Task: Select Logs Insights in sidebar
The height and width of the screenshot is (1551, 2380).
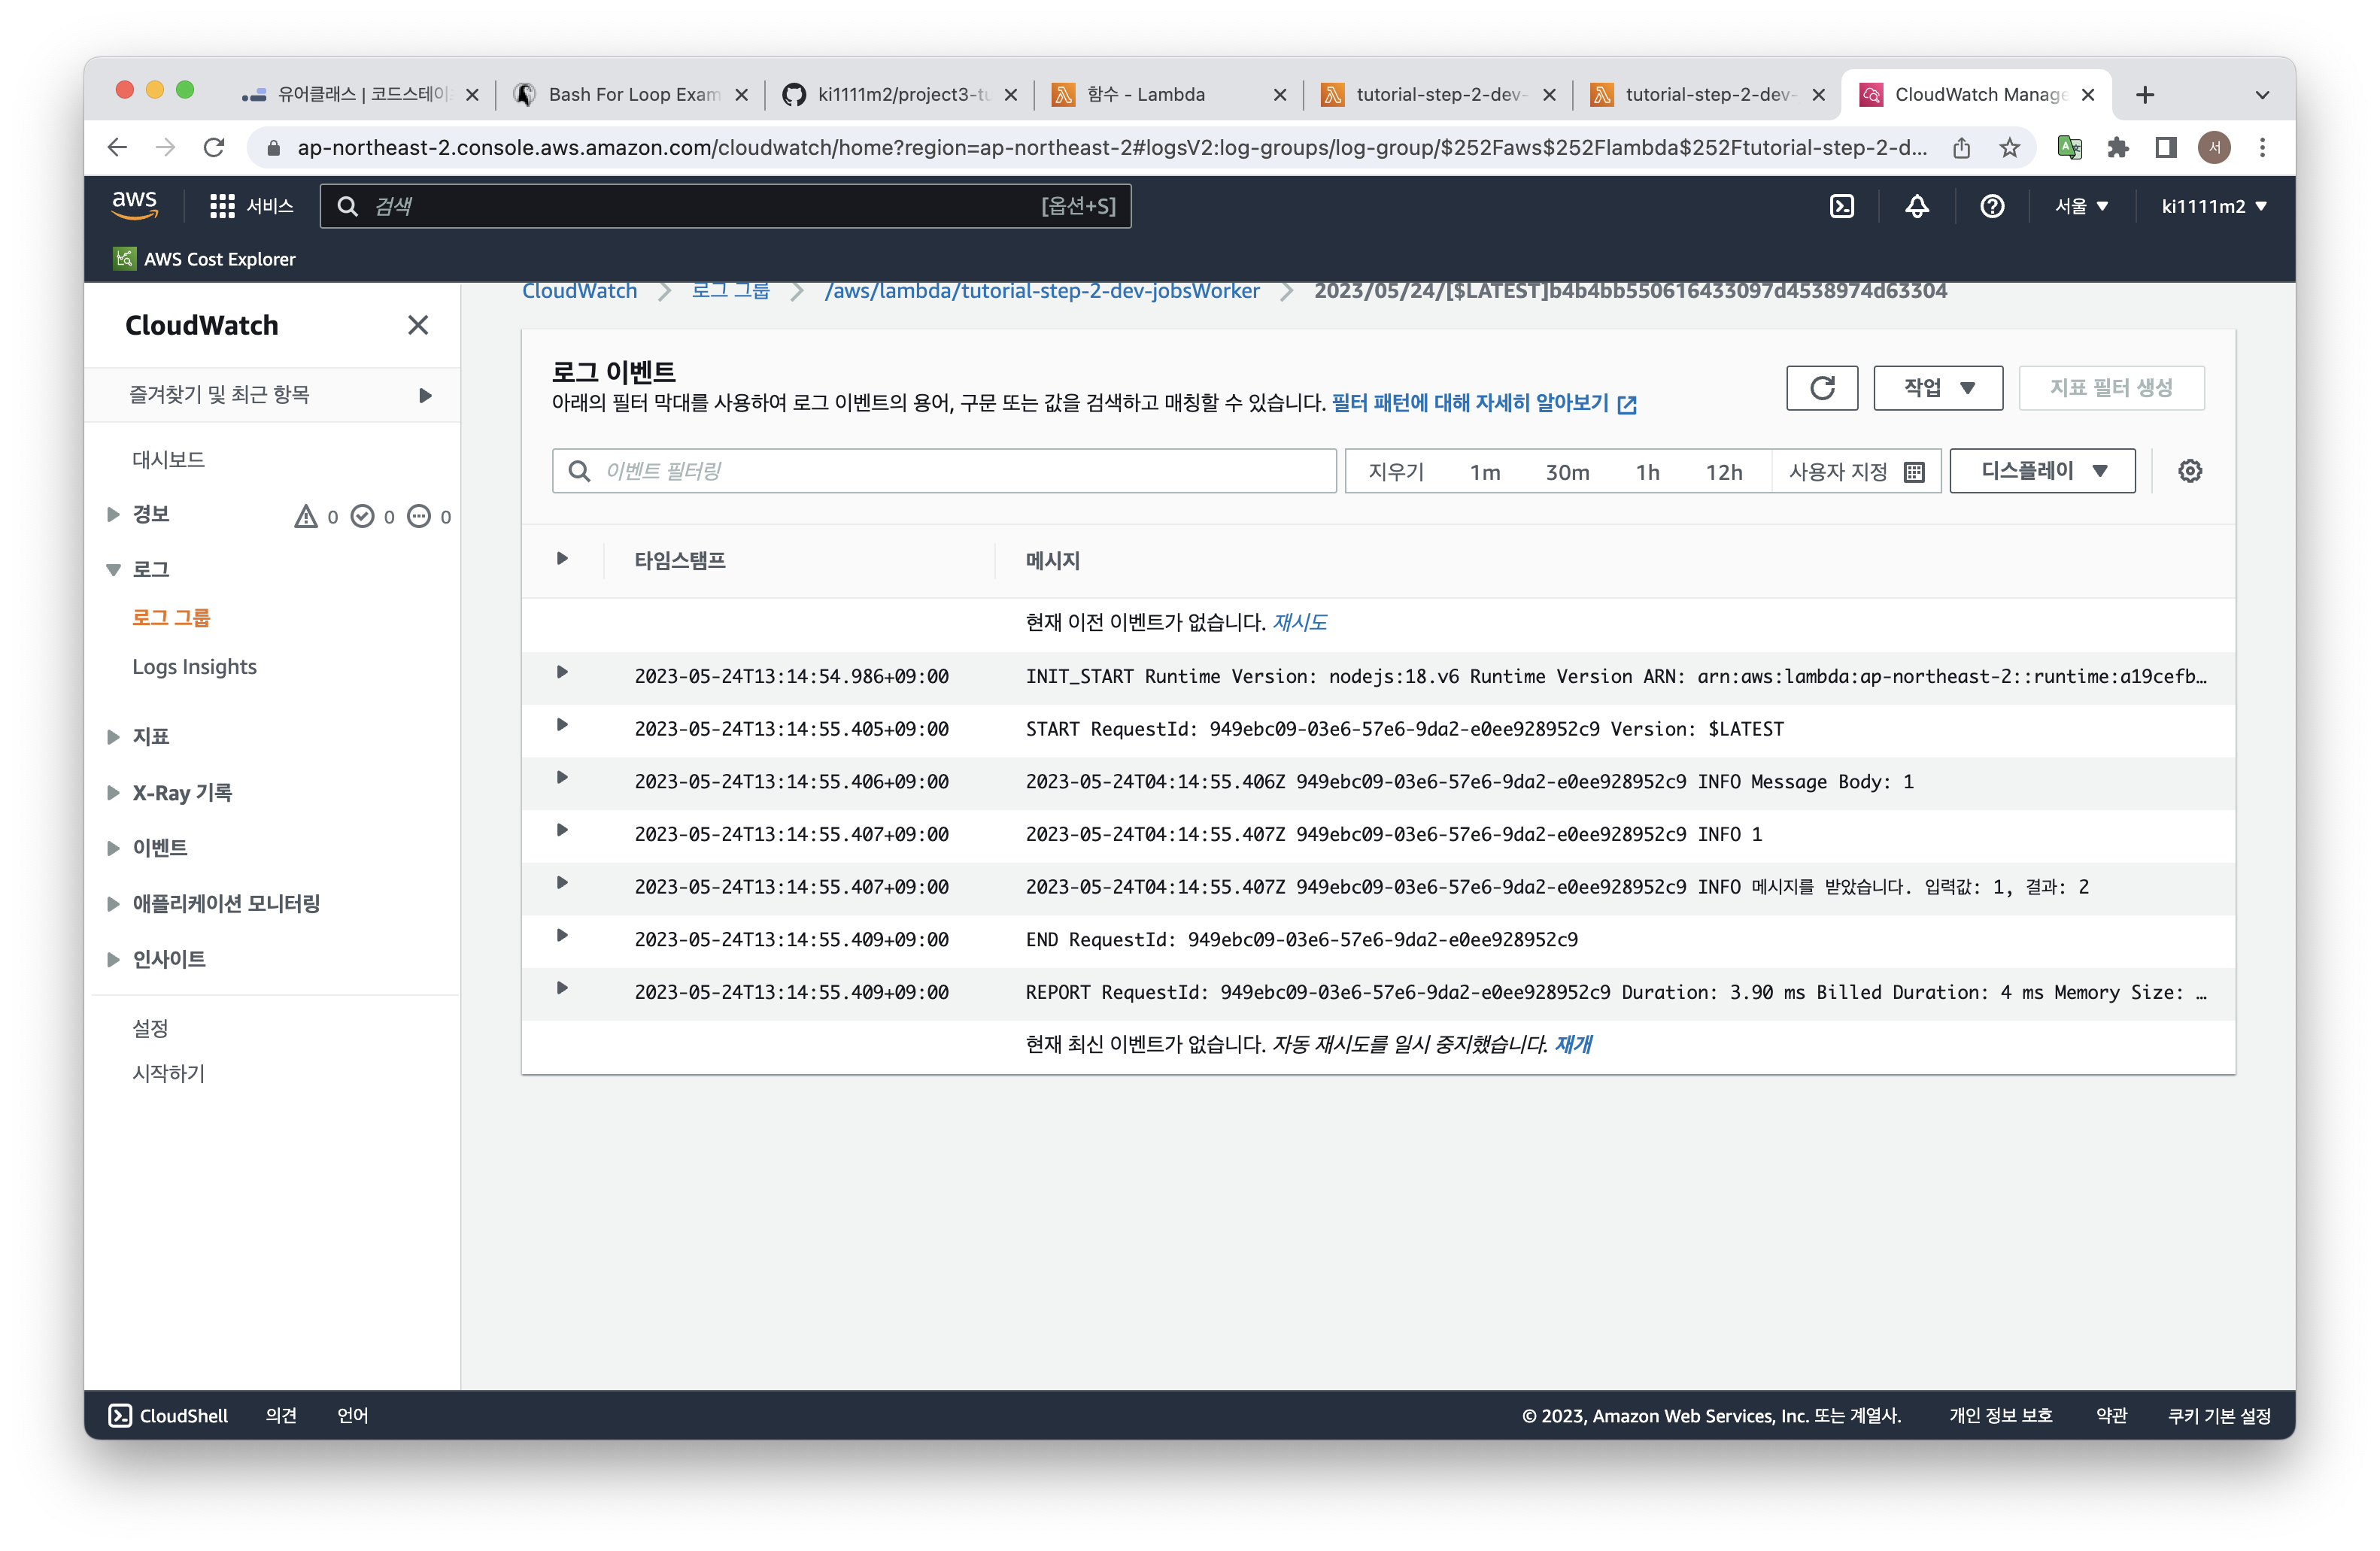Action: [194, 667]
